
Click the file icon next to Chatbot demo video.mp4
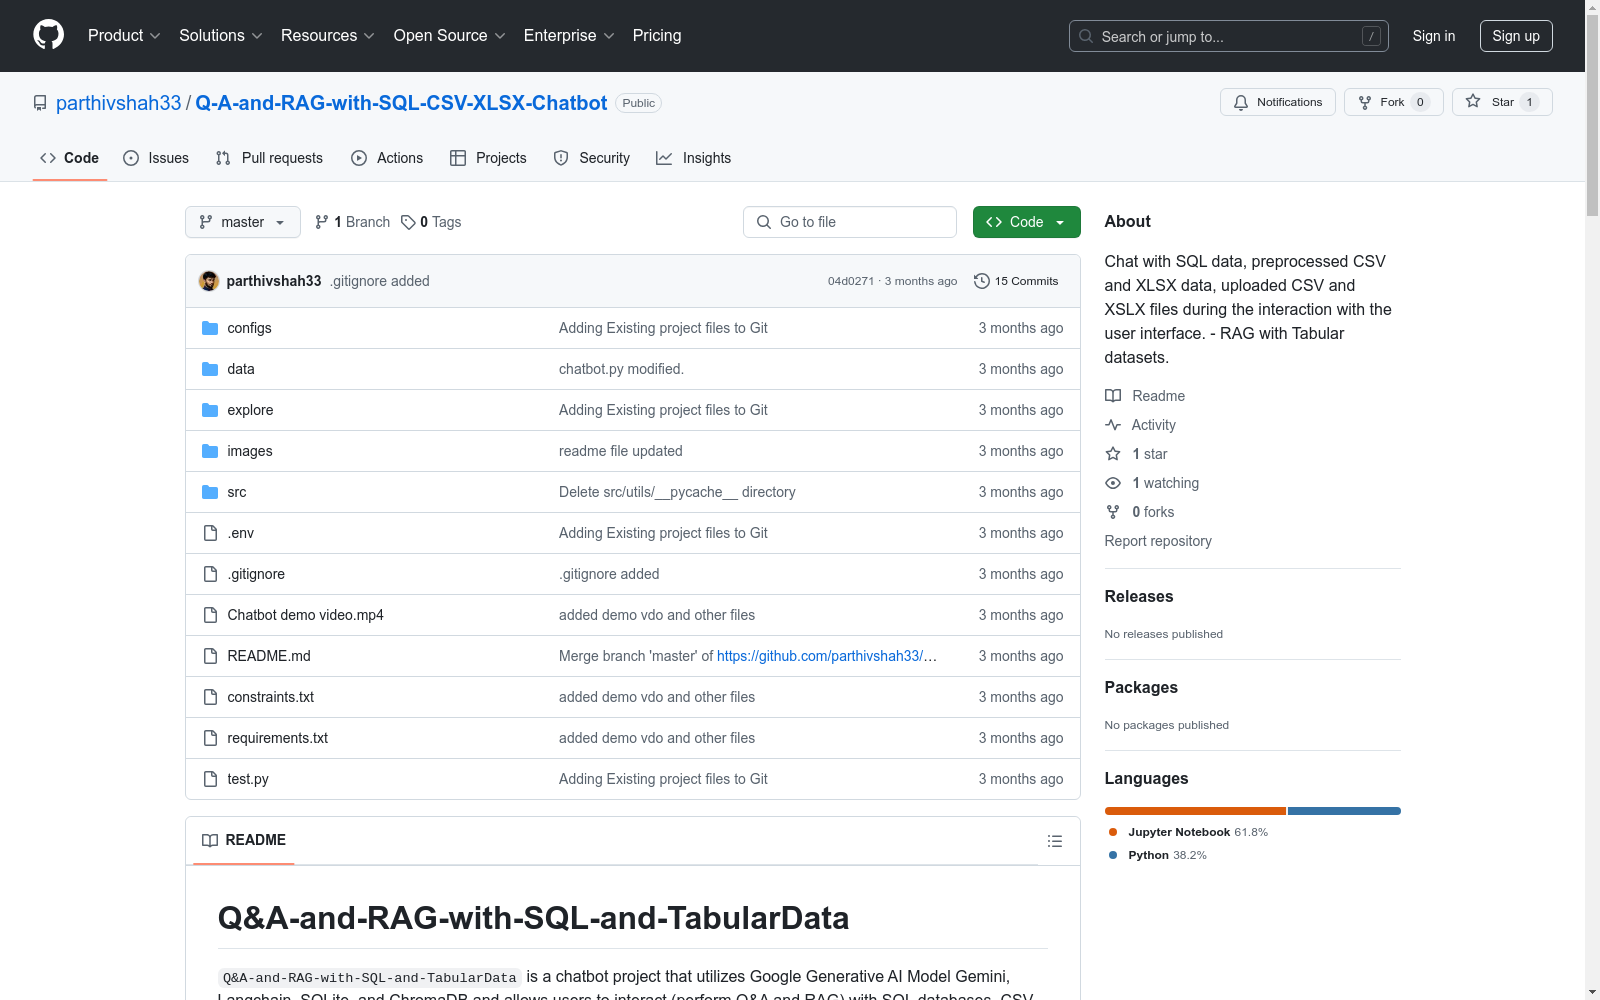[210, 615]
